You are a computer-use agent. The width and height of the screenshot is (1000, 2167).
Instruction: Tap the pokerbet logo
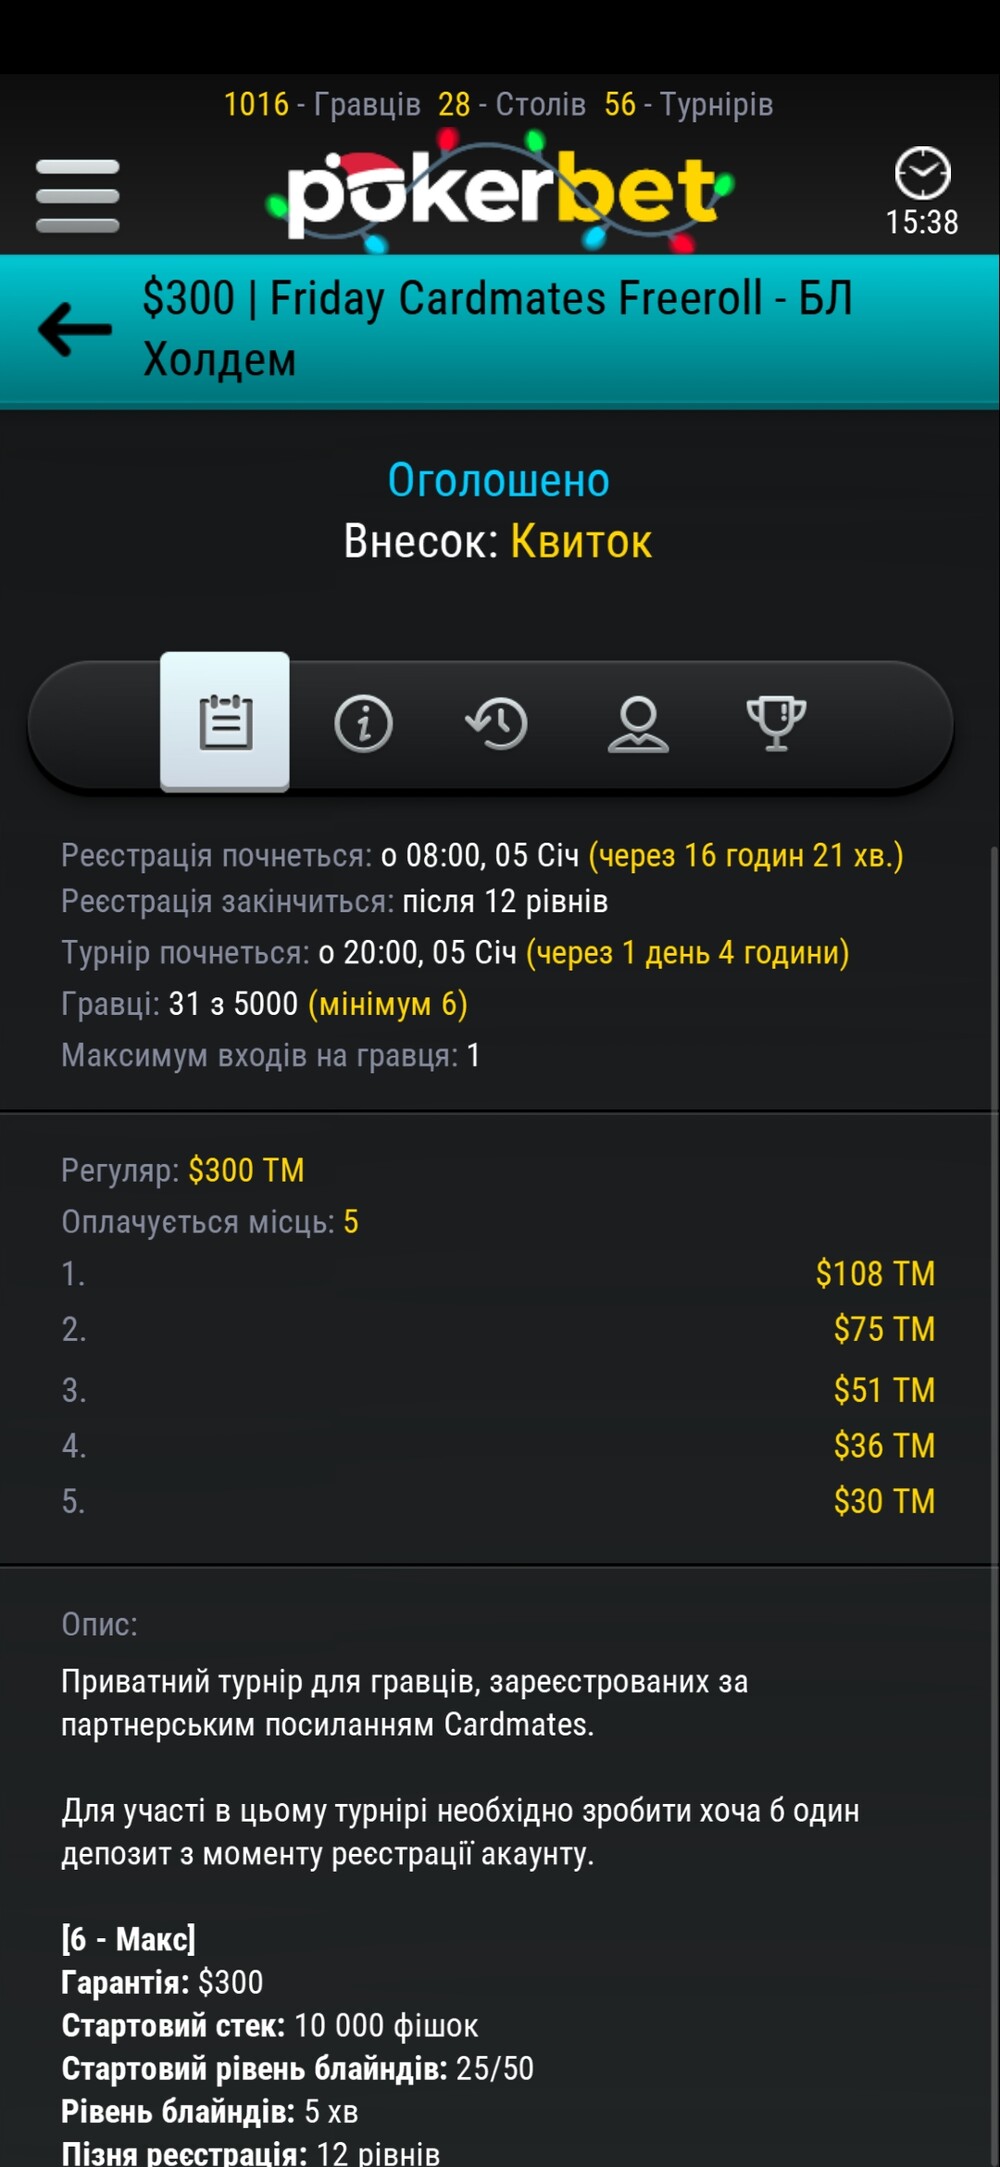coord(500,195)
